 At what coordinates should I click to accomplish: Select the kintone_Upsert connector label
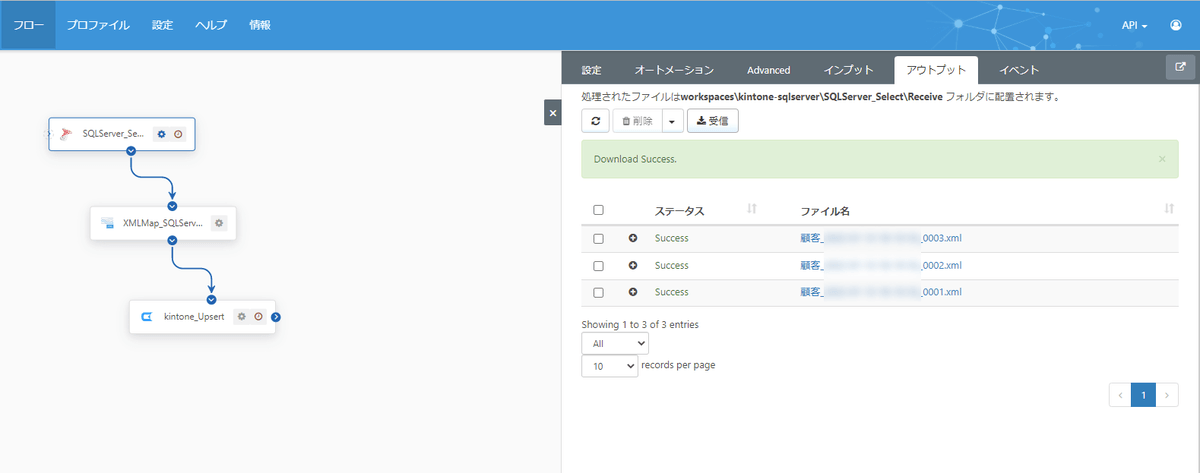[x=194, y=317]
